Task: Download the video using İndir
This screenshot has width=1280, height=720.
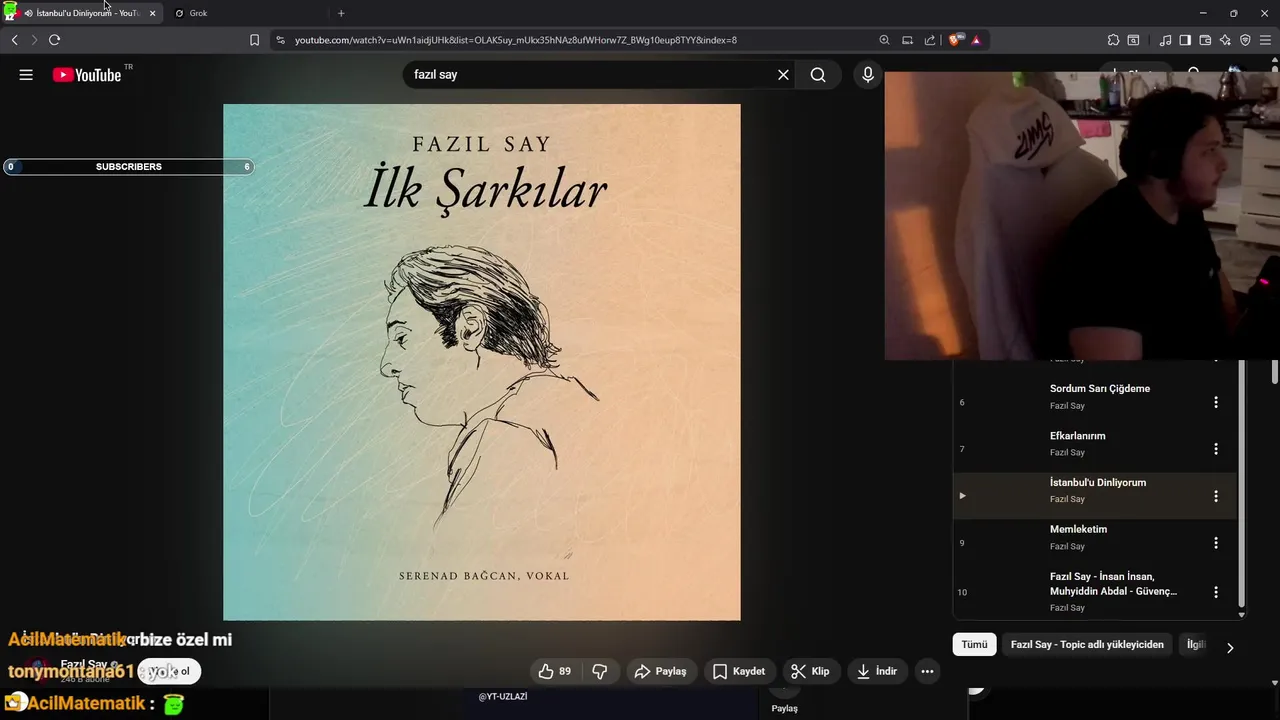Action: click(x=877, y=671)
